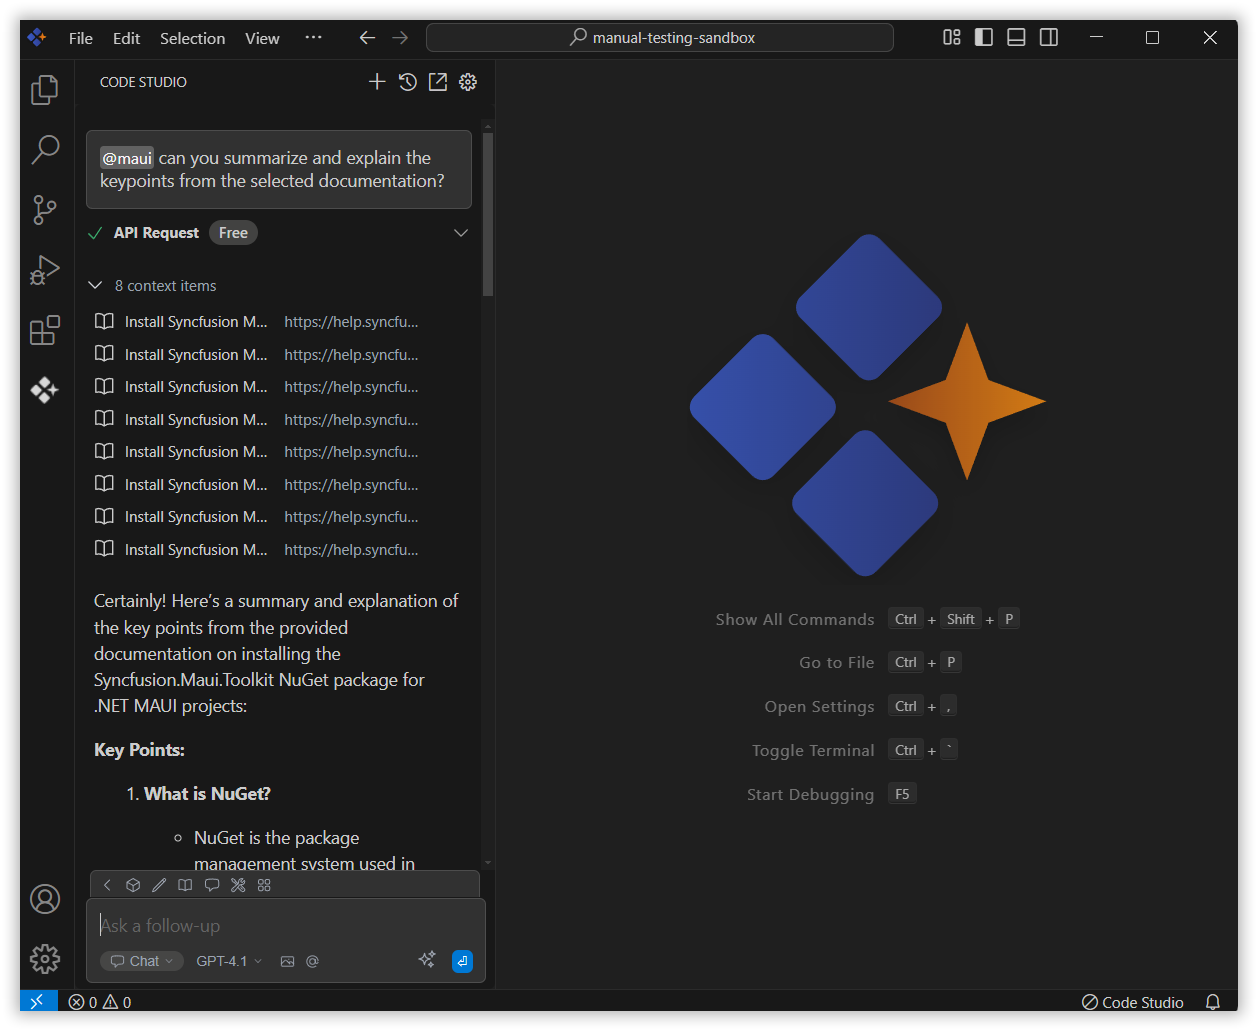Send the message with the blue submit button
This screenshot has height=1031, width=1258.
(x=462, y=961)
